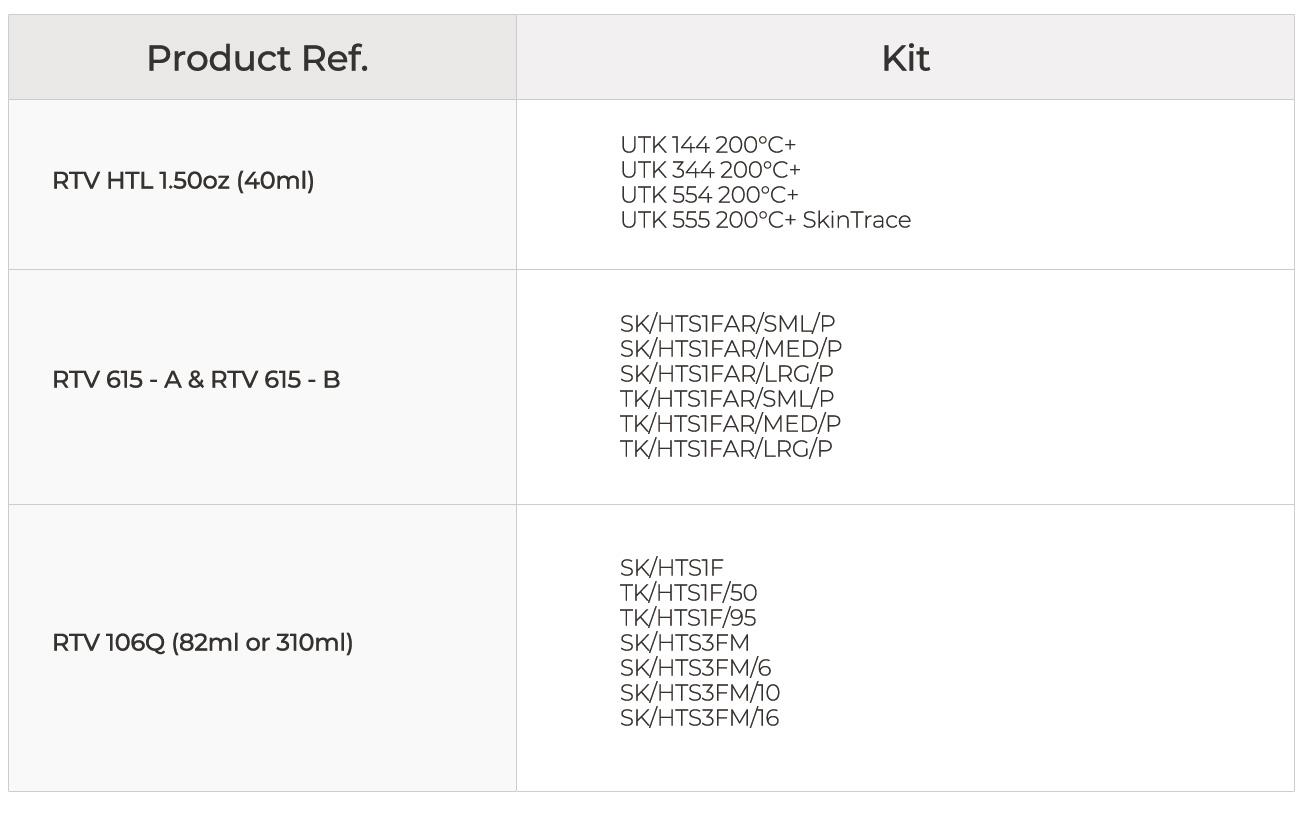
Task: Click kit TK/HTS1FAR/MED/P
Action: (x=730, y=424)
